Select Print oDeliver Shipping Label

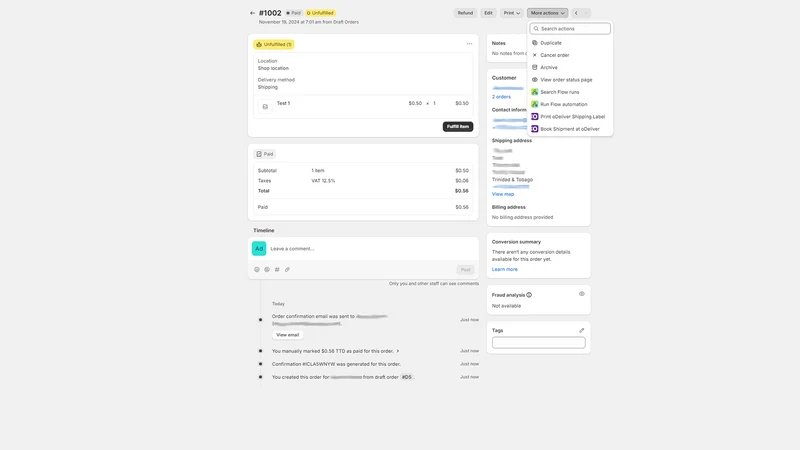570,116
